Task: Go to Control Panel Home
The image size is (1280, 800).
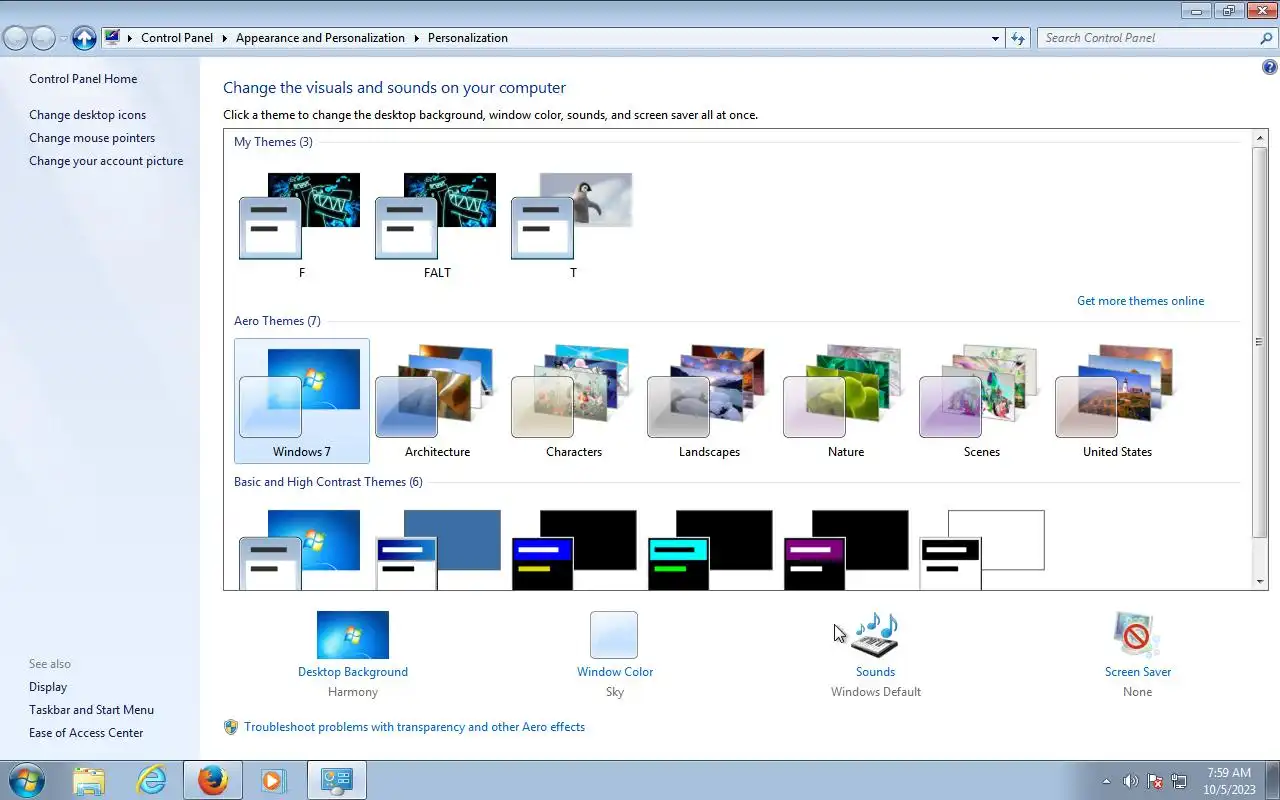Action: pyautogui.click(x=83, y=79)
